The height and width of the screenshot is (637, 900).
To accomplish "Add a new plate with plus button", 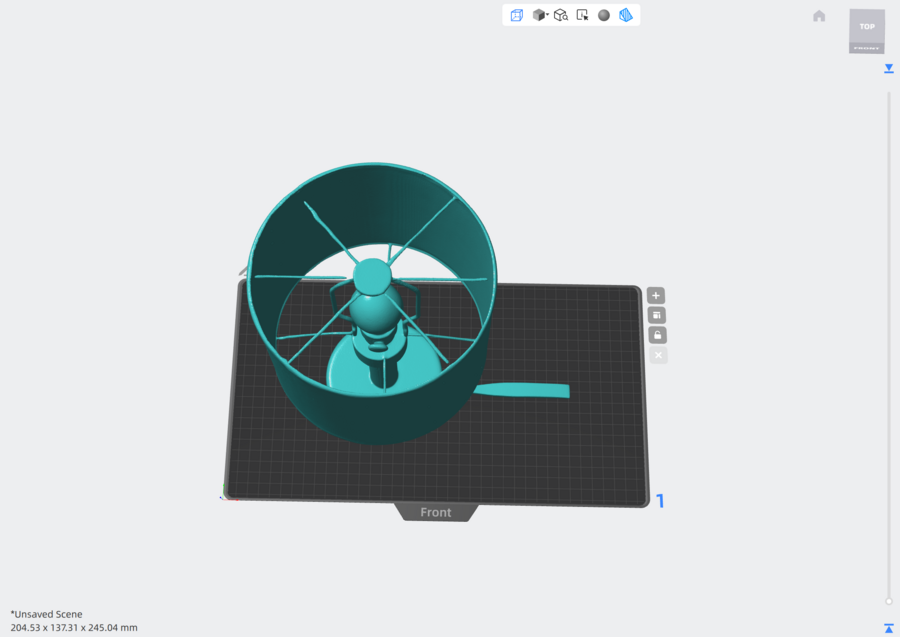I will 656,296.
